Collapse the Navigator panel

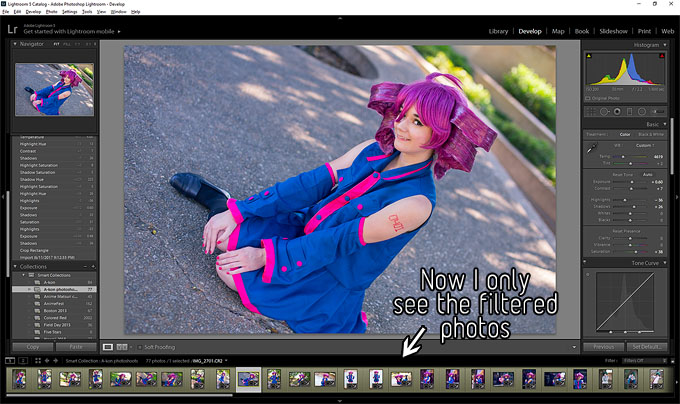click(x=17, y=44)
